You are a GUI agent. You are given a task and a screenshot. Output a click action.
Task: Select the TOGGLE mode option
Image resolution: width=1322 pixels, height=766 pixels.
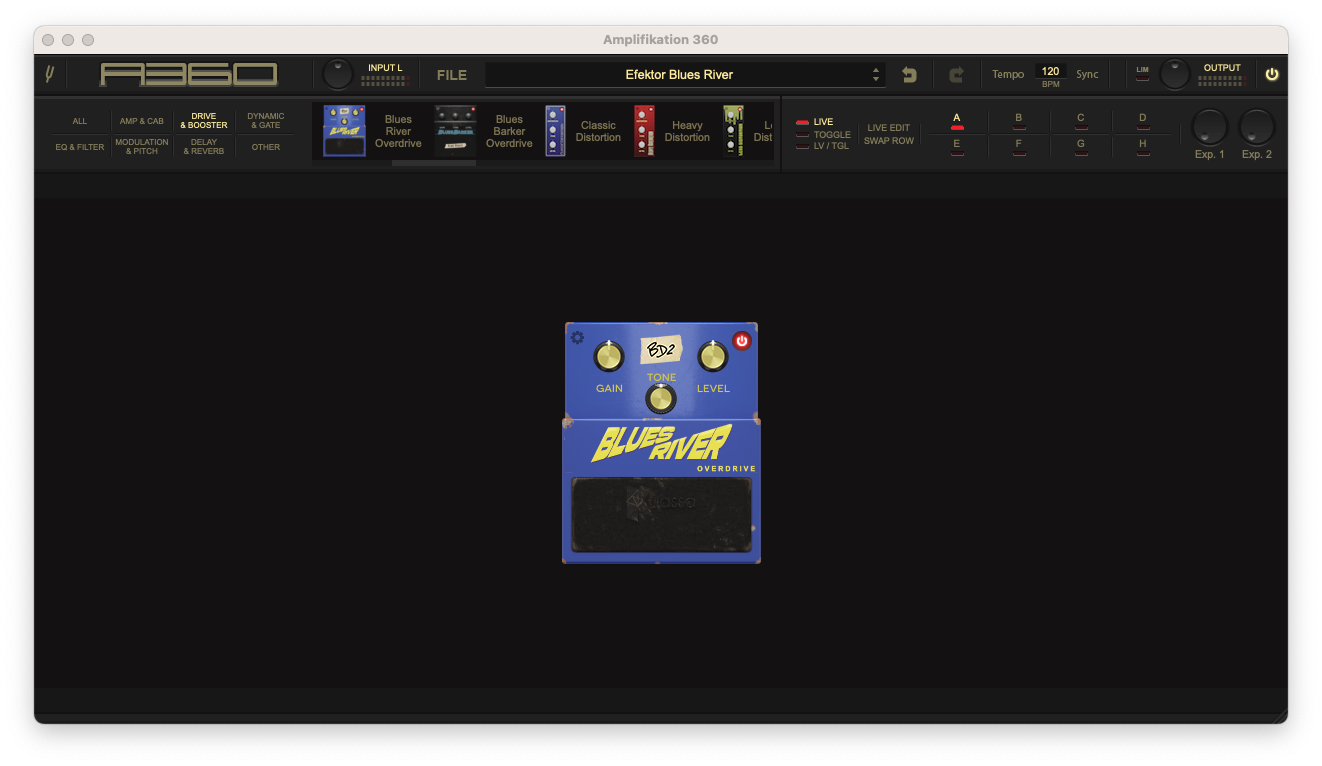(823, 134)
